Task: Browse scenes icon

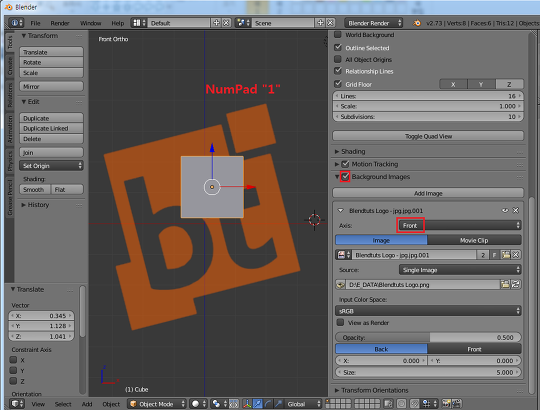Action: pyautogui.click(x=243, y=23)
